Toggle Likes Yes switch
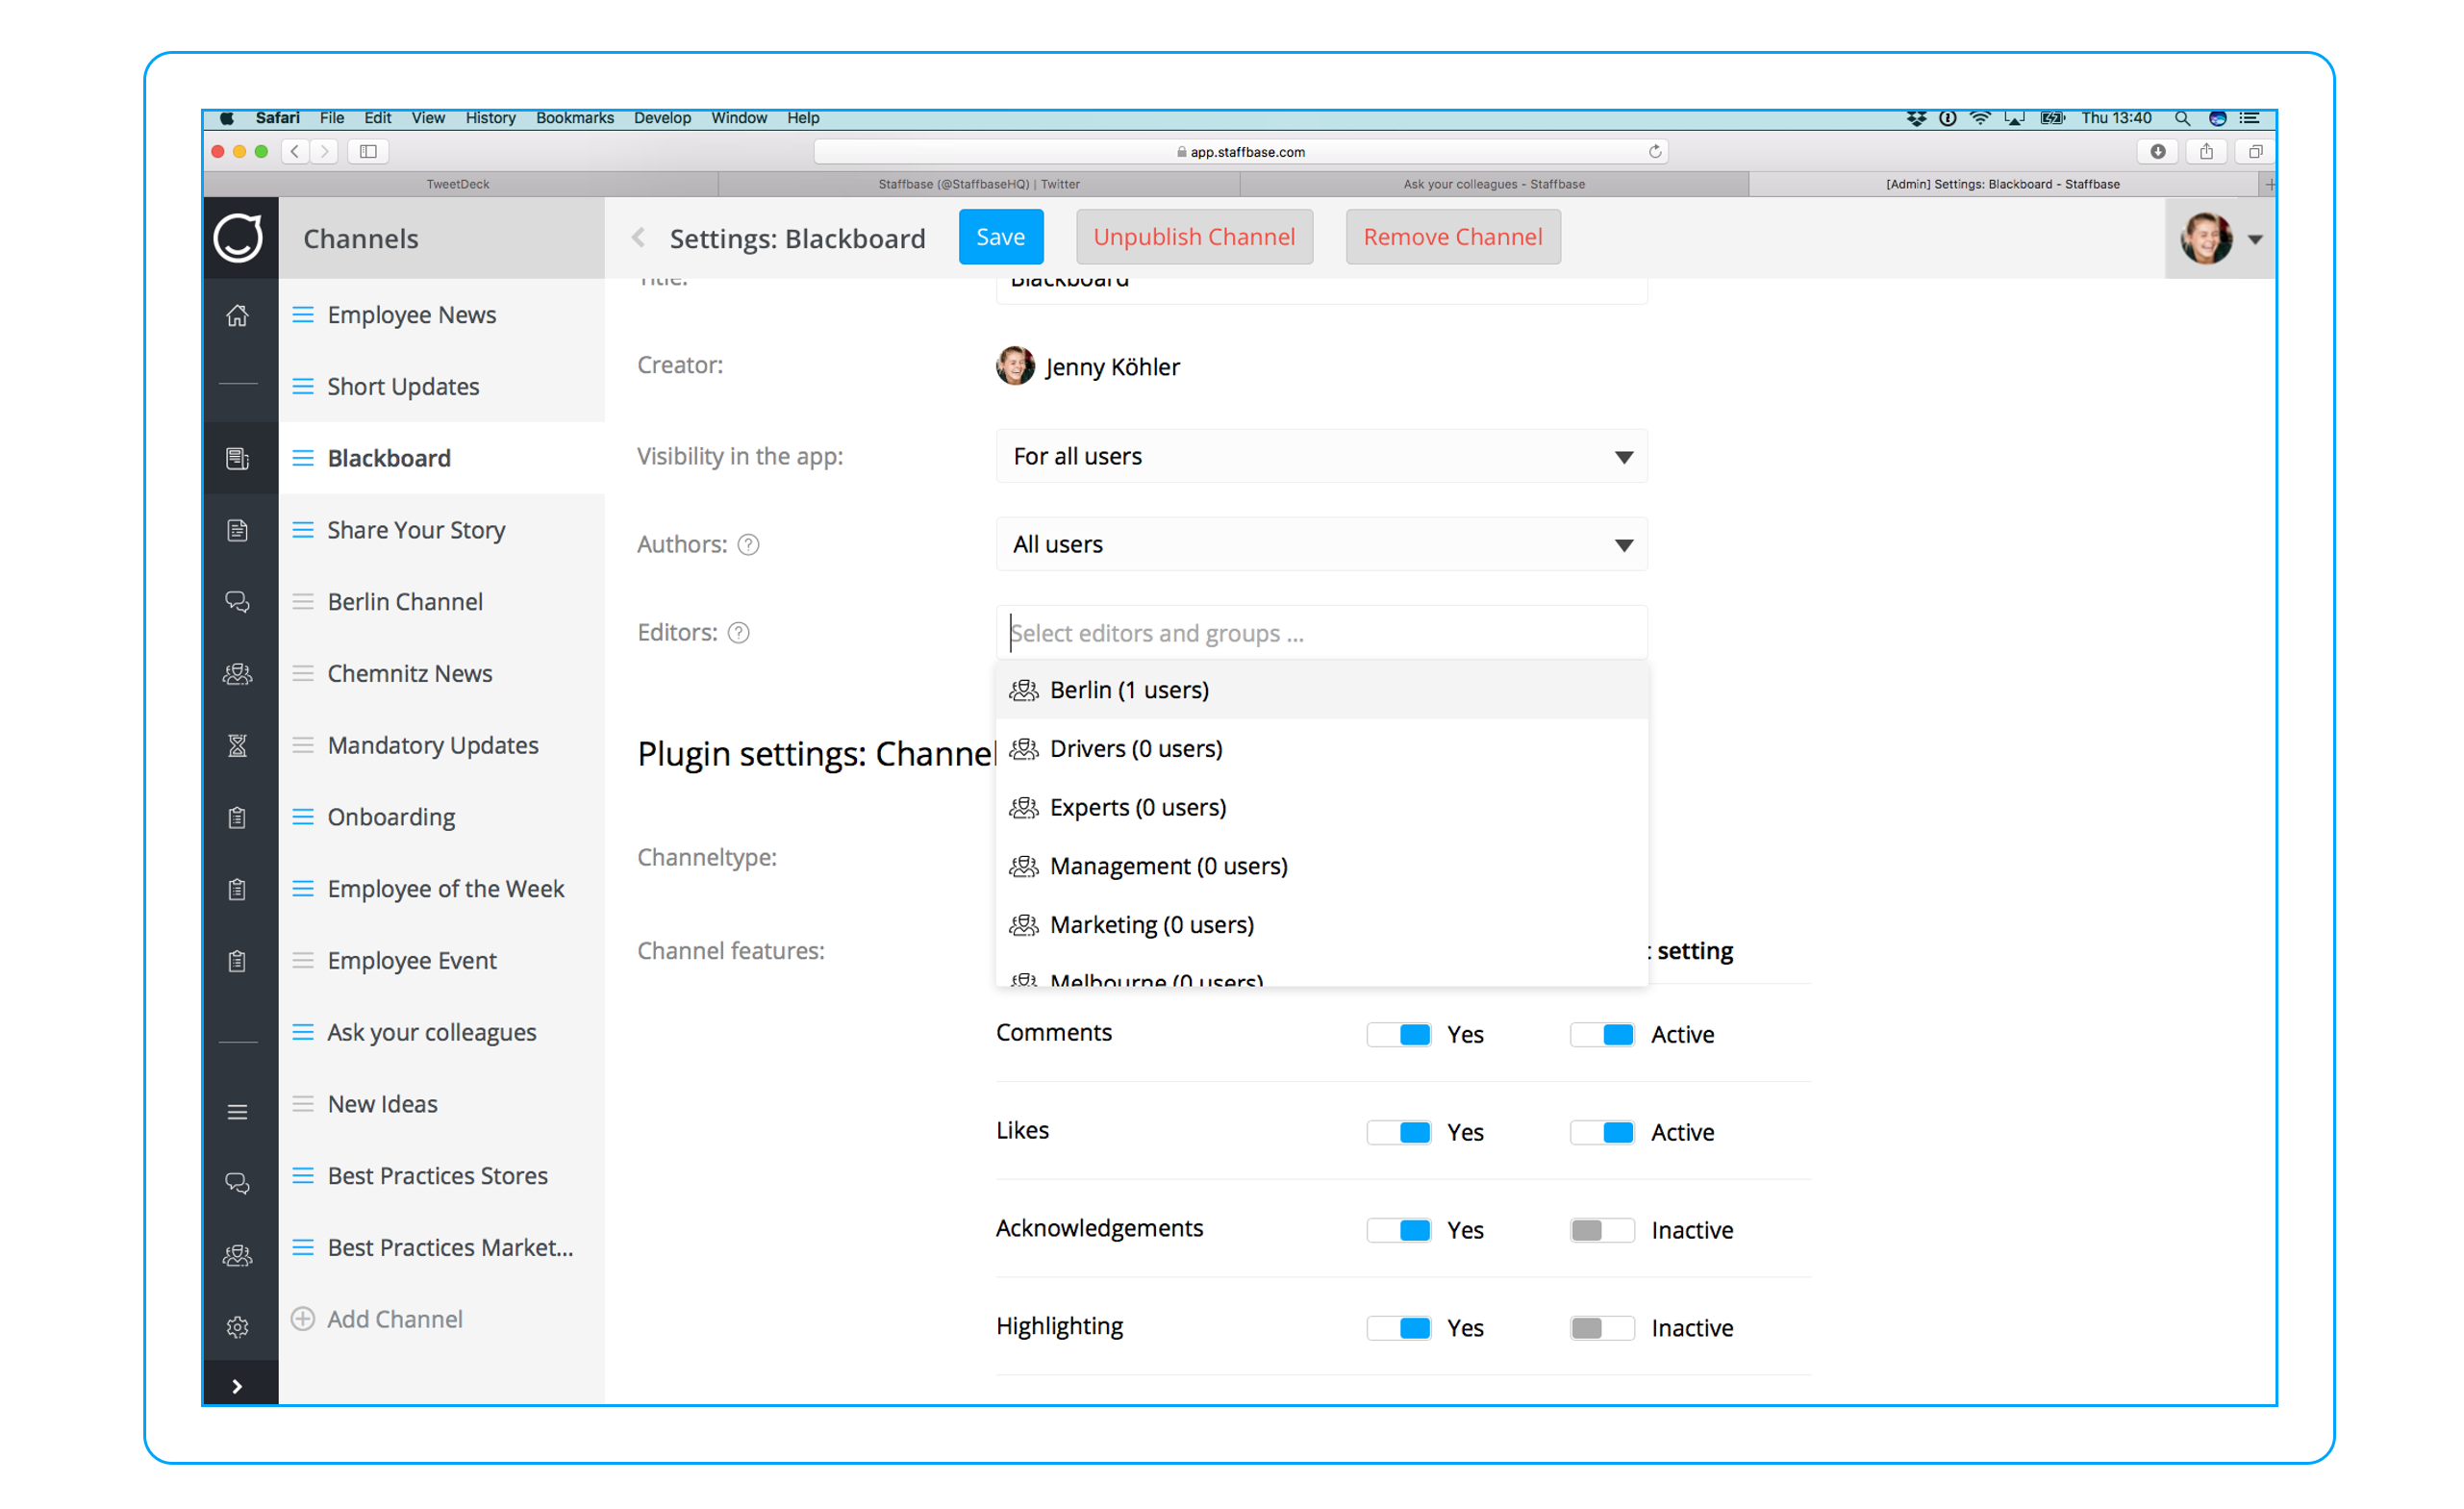The height and width of the screenshot is (1509, 2464). pos(1399,1133)
